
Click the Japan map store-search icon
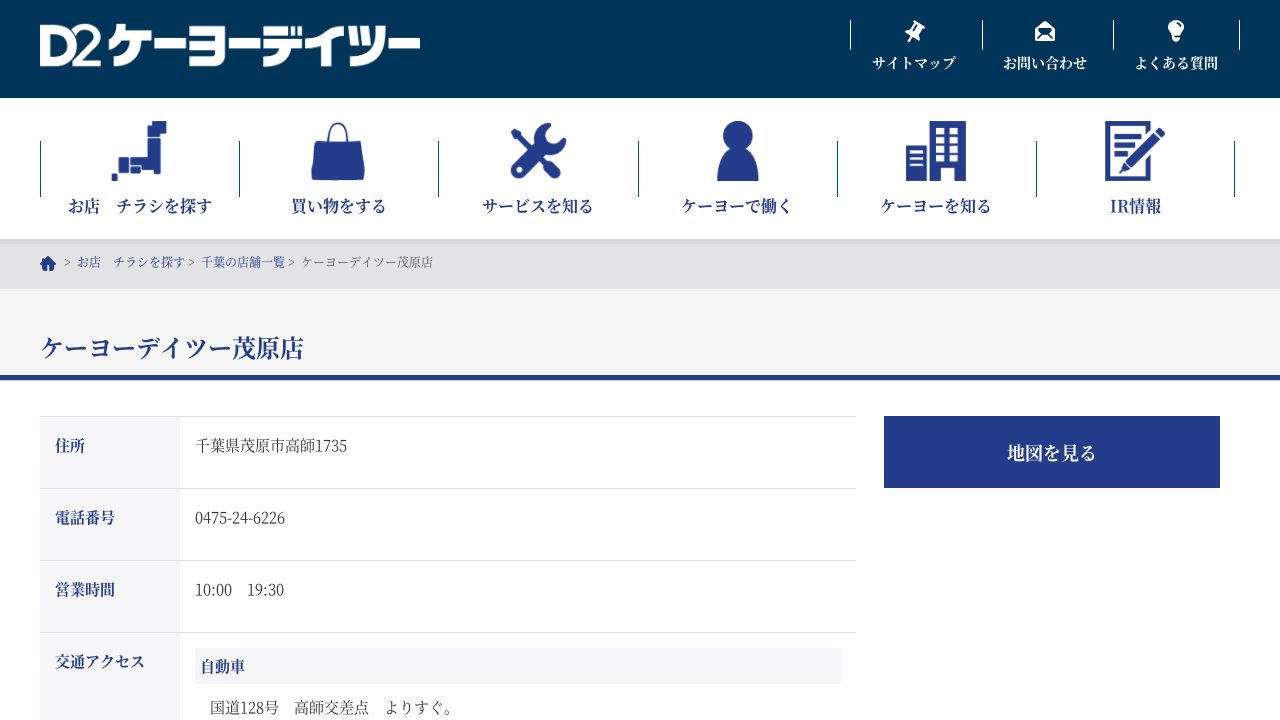coord(139,151)
